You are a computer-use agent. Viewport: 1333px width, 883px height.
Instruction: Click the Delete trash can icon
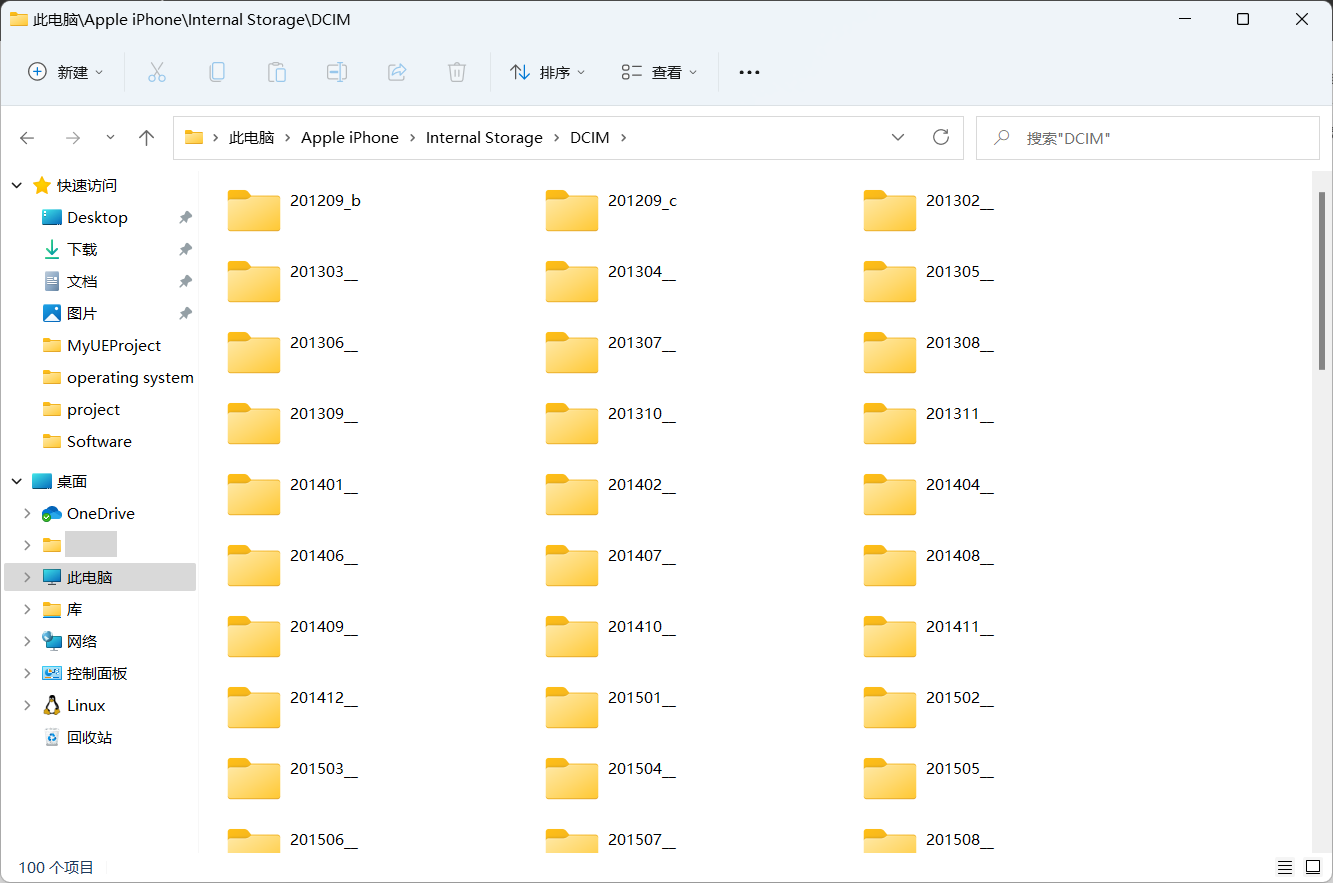pos(457,72)
